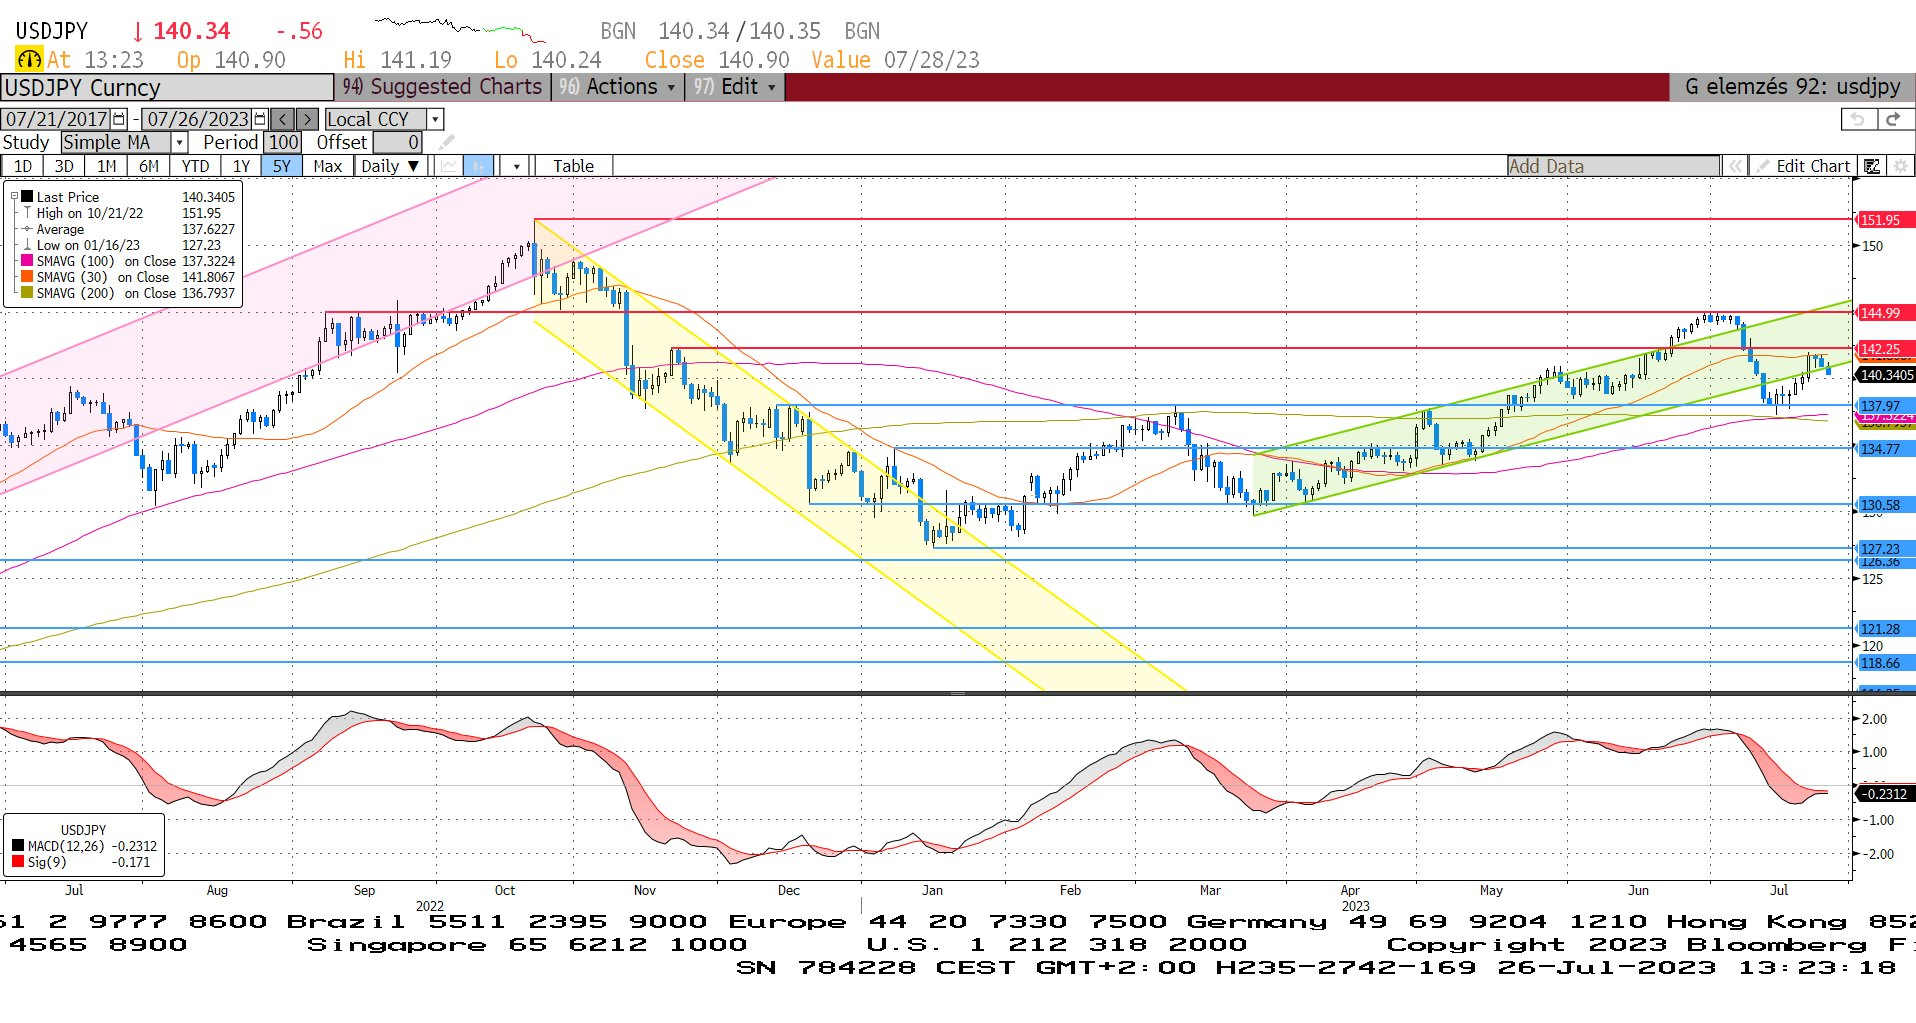Expand the Suggested Charts menu
The height and width of the screenshot is (1023, 1916).
(442, 87)
